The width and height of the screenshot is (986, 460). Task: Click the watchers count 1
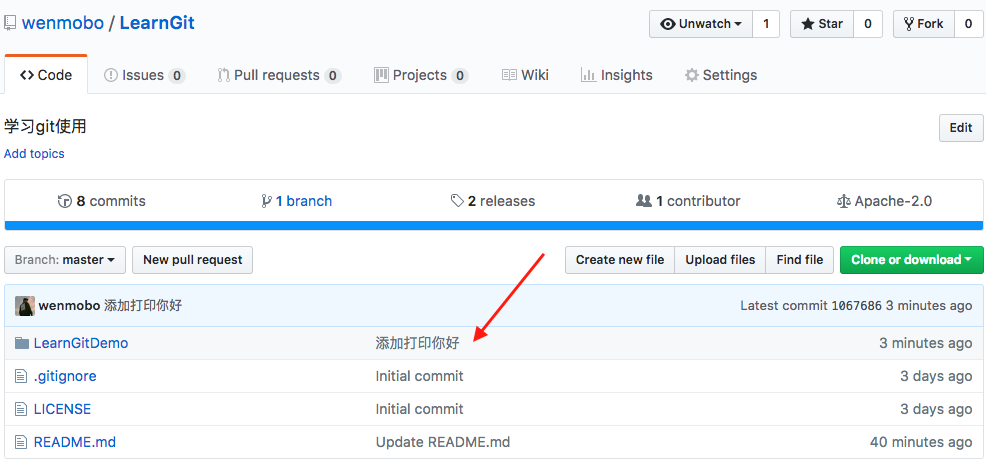(766, 24)
